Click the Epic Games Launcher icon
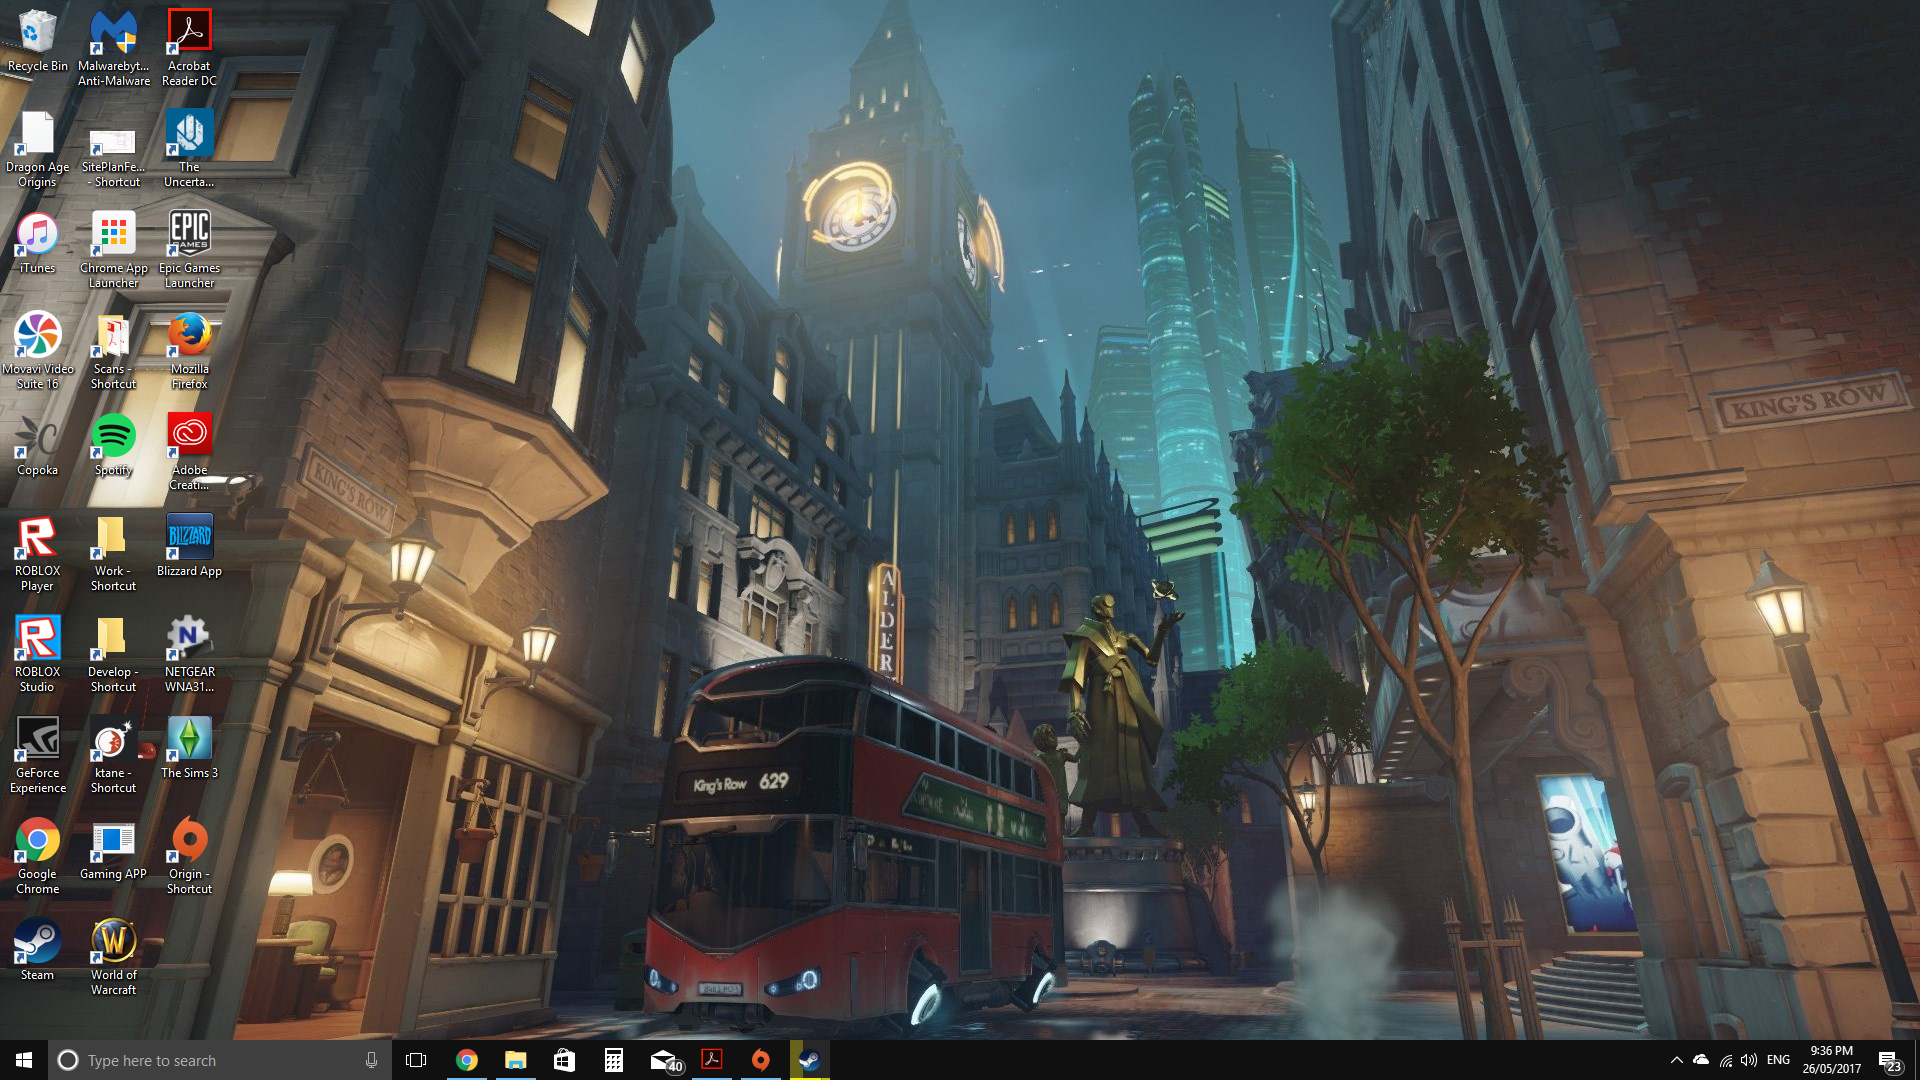 (x=189, y=235)
